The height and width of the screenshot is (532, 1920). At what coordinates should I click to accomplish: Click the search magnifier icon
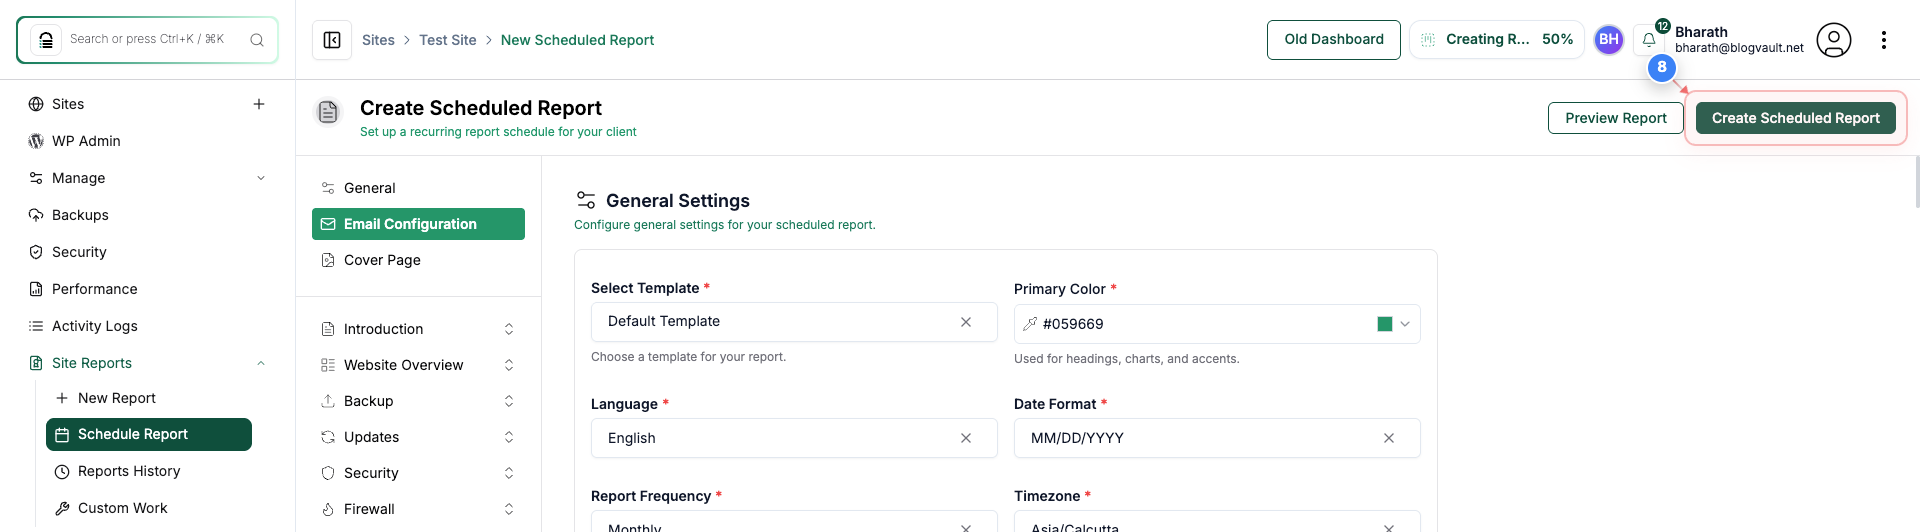(257, 40)
